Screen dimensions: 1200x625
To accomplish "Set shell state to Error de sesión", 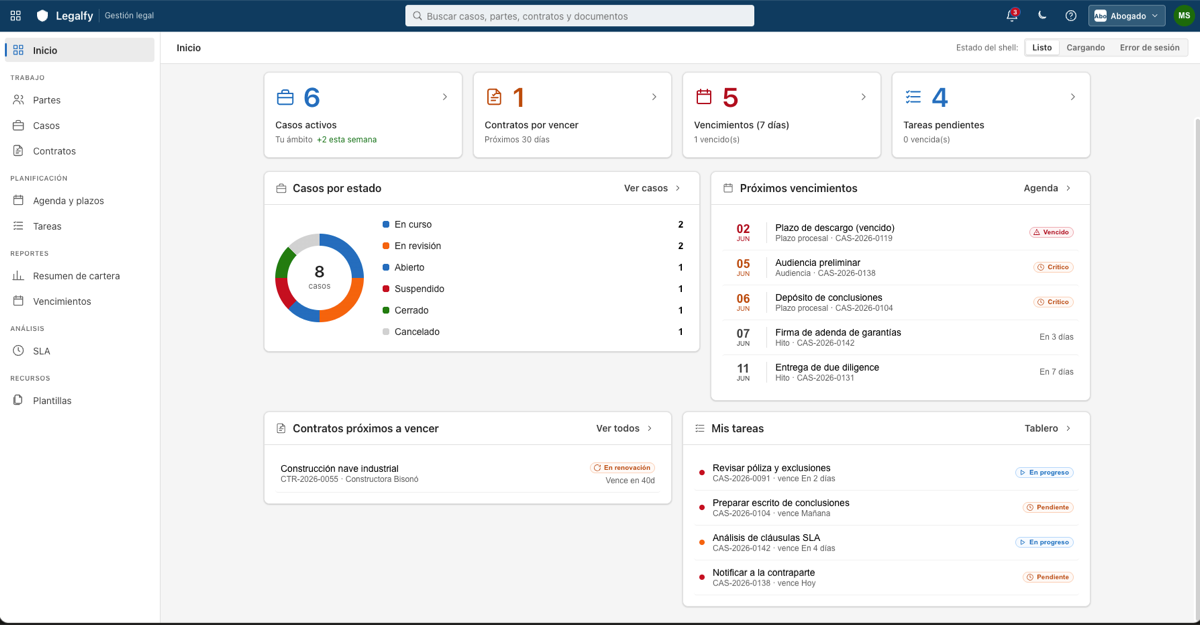I will (x=1149, y=48).
